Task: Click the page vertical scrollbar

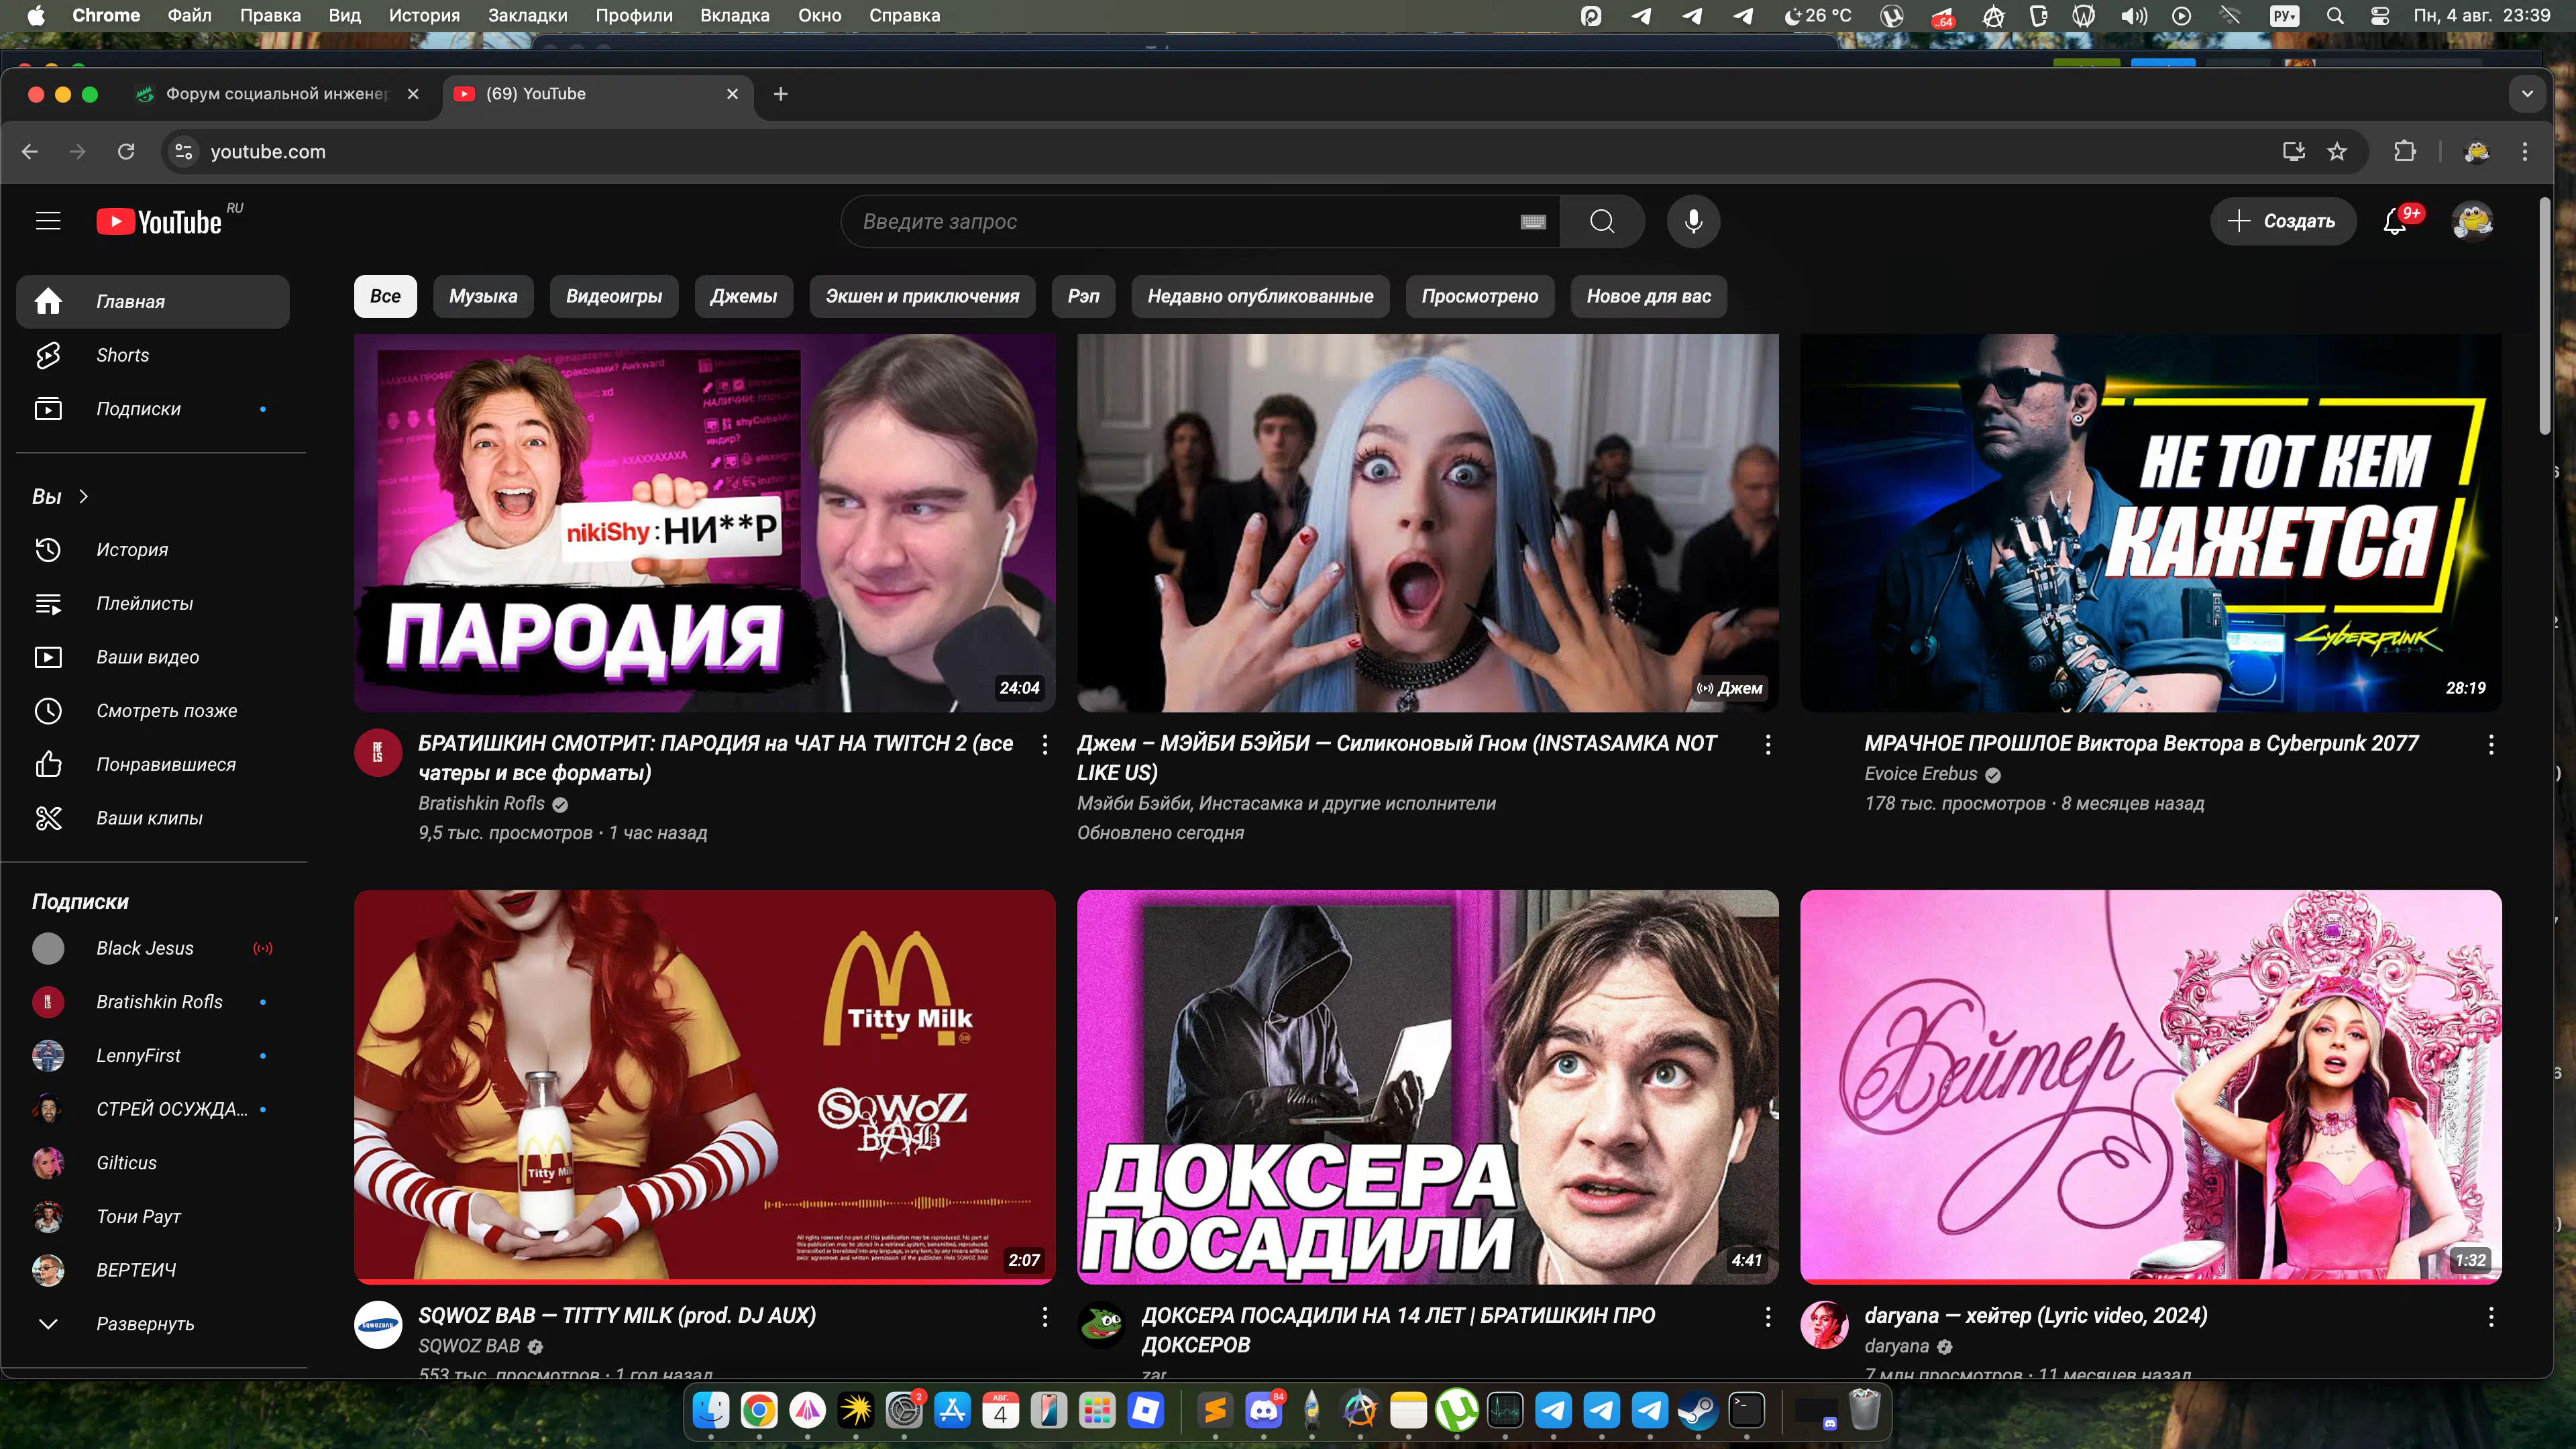Action: (2544, 316)
